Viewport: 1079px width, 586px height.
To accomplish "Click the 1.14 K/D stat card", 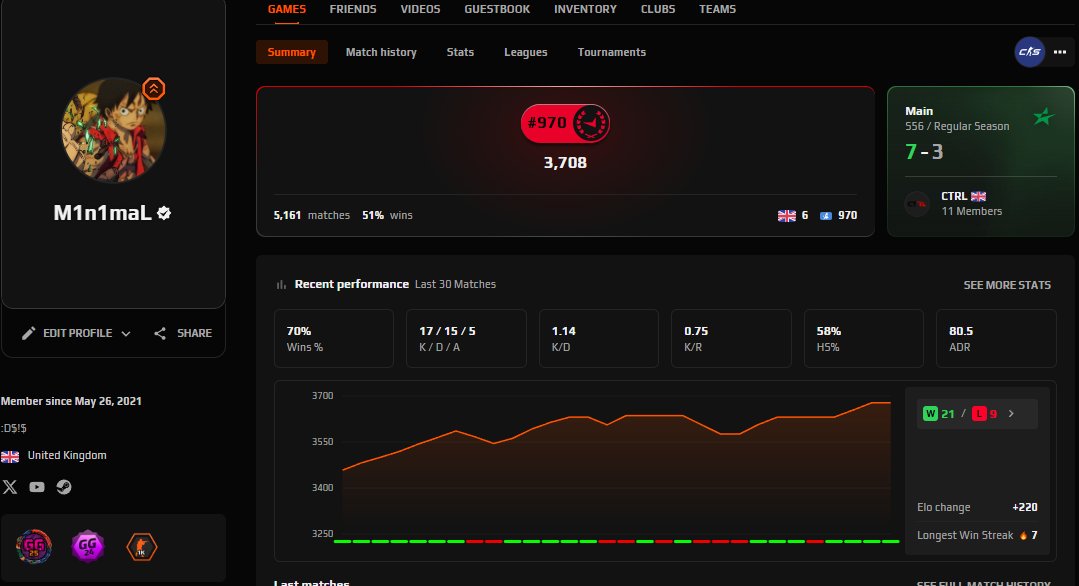I will coord(599,338).
